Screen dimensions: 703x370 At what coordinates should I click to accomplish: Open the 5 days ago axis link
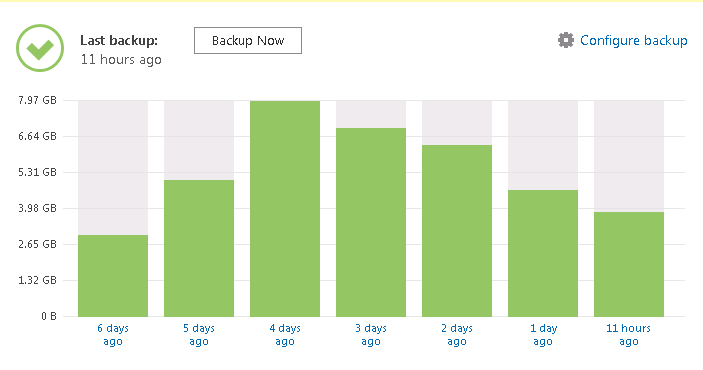pyautogui.click(x=199, y=335)
